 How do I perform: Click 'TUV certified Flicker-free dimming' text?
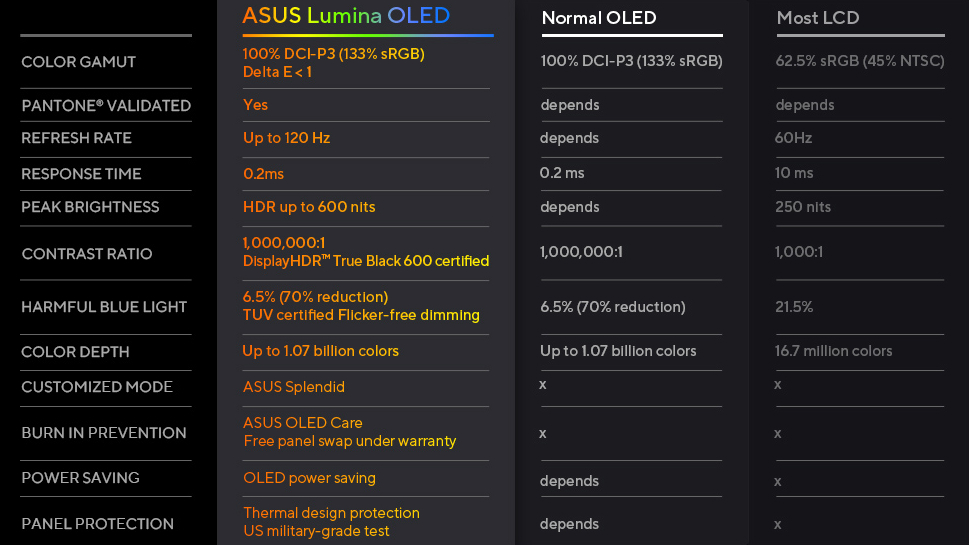361,315
